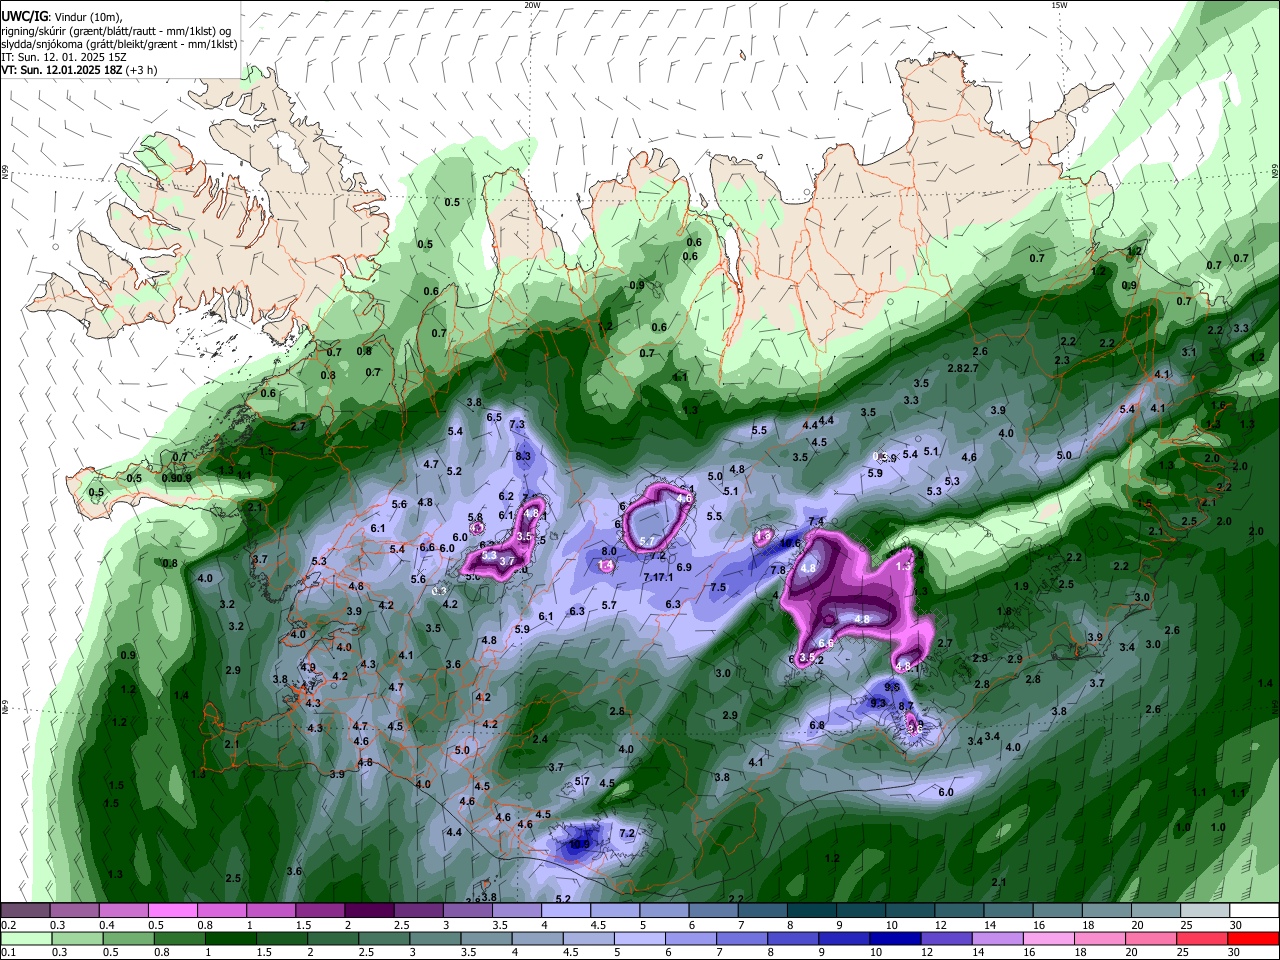This screenshot has width=1280, height=960.
Task: Click the dark plum 2–2.5 swatch in the snow legend
Action: (369, 911)
